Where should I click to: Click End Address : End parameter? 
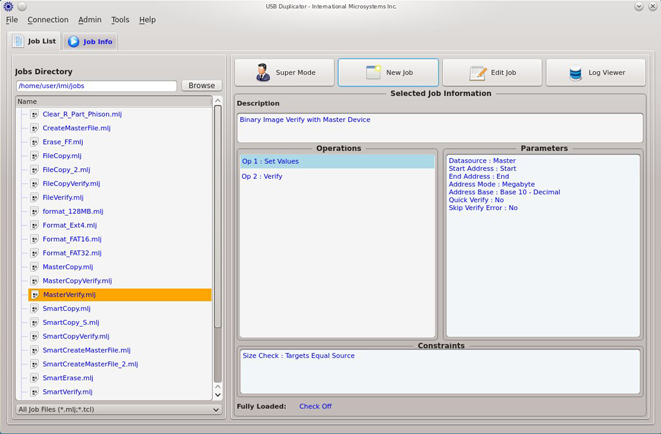tap(478, 177)
